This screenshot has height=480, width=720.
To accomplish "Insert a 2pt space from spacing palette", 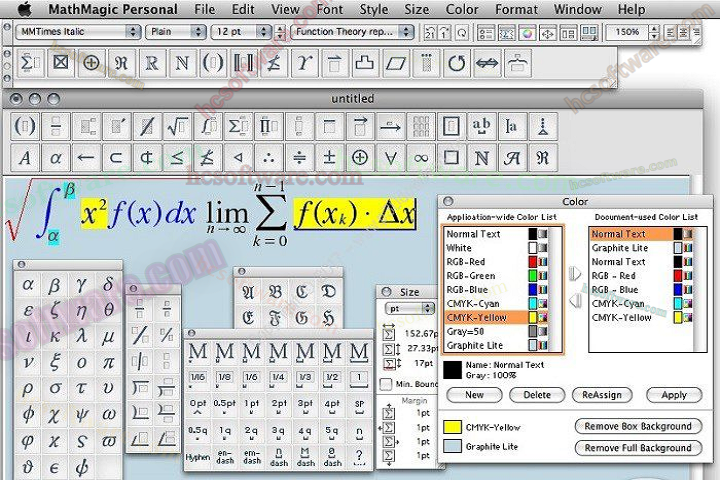I will 279,404.
